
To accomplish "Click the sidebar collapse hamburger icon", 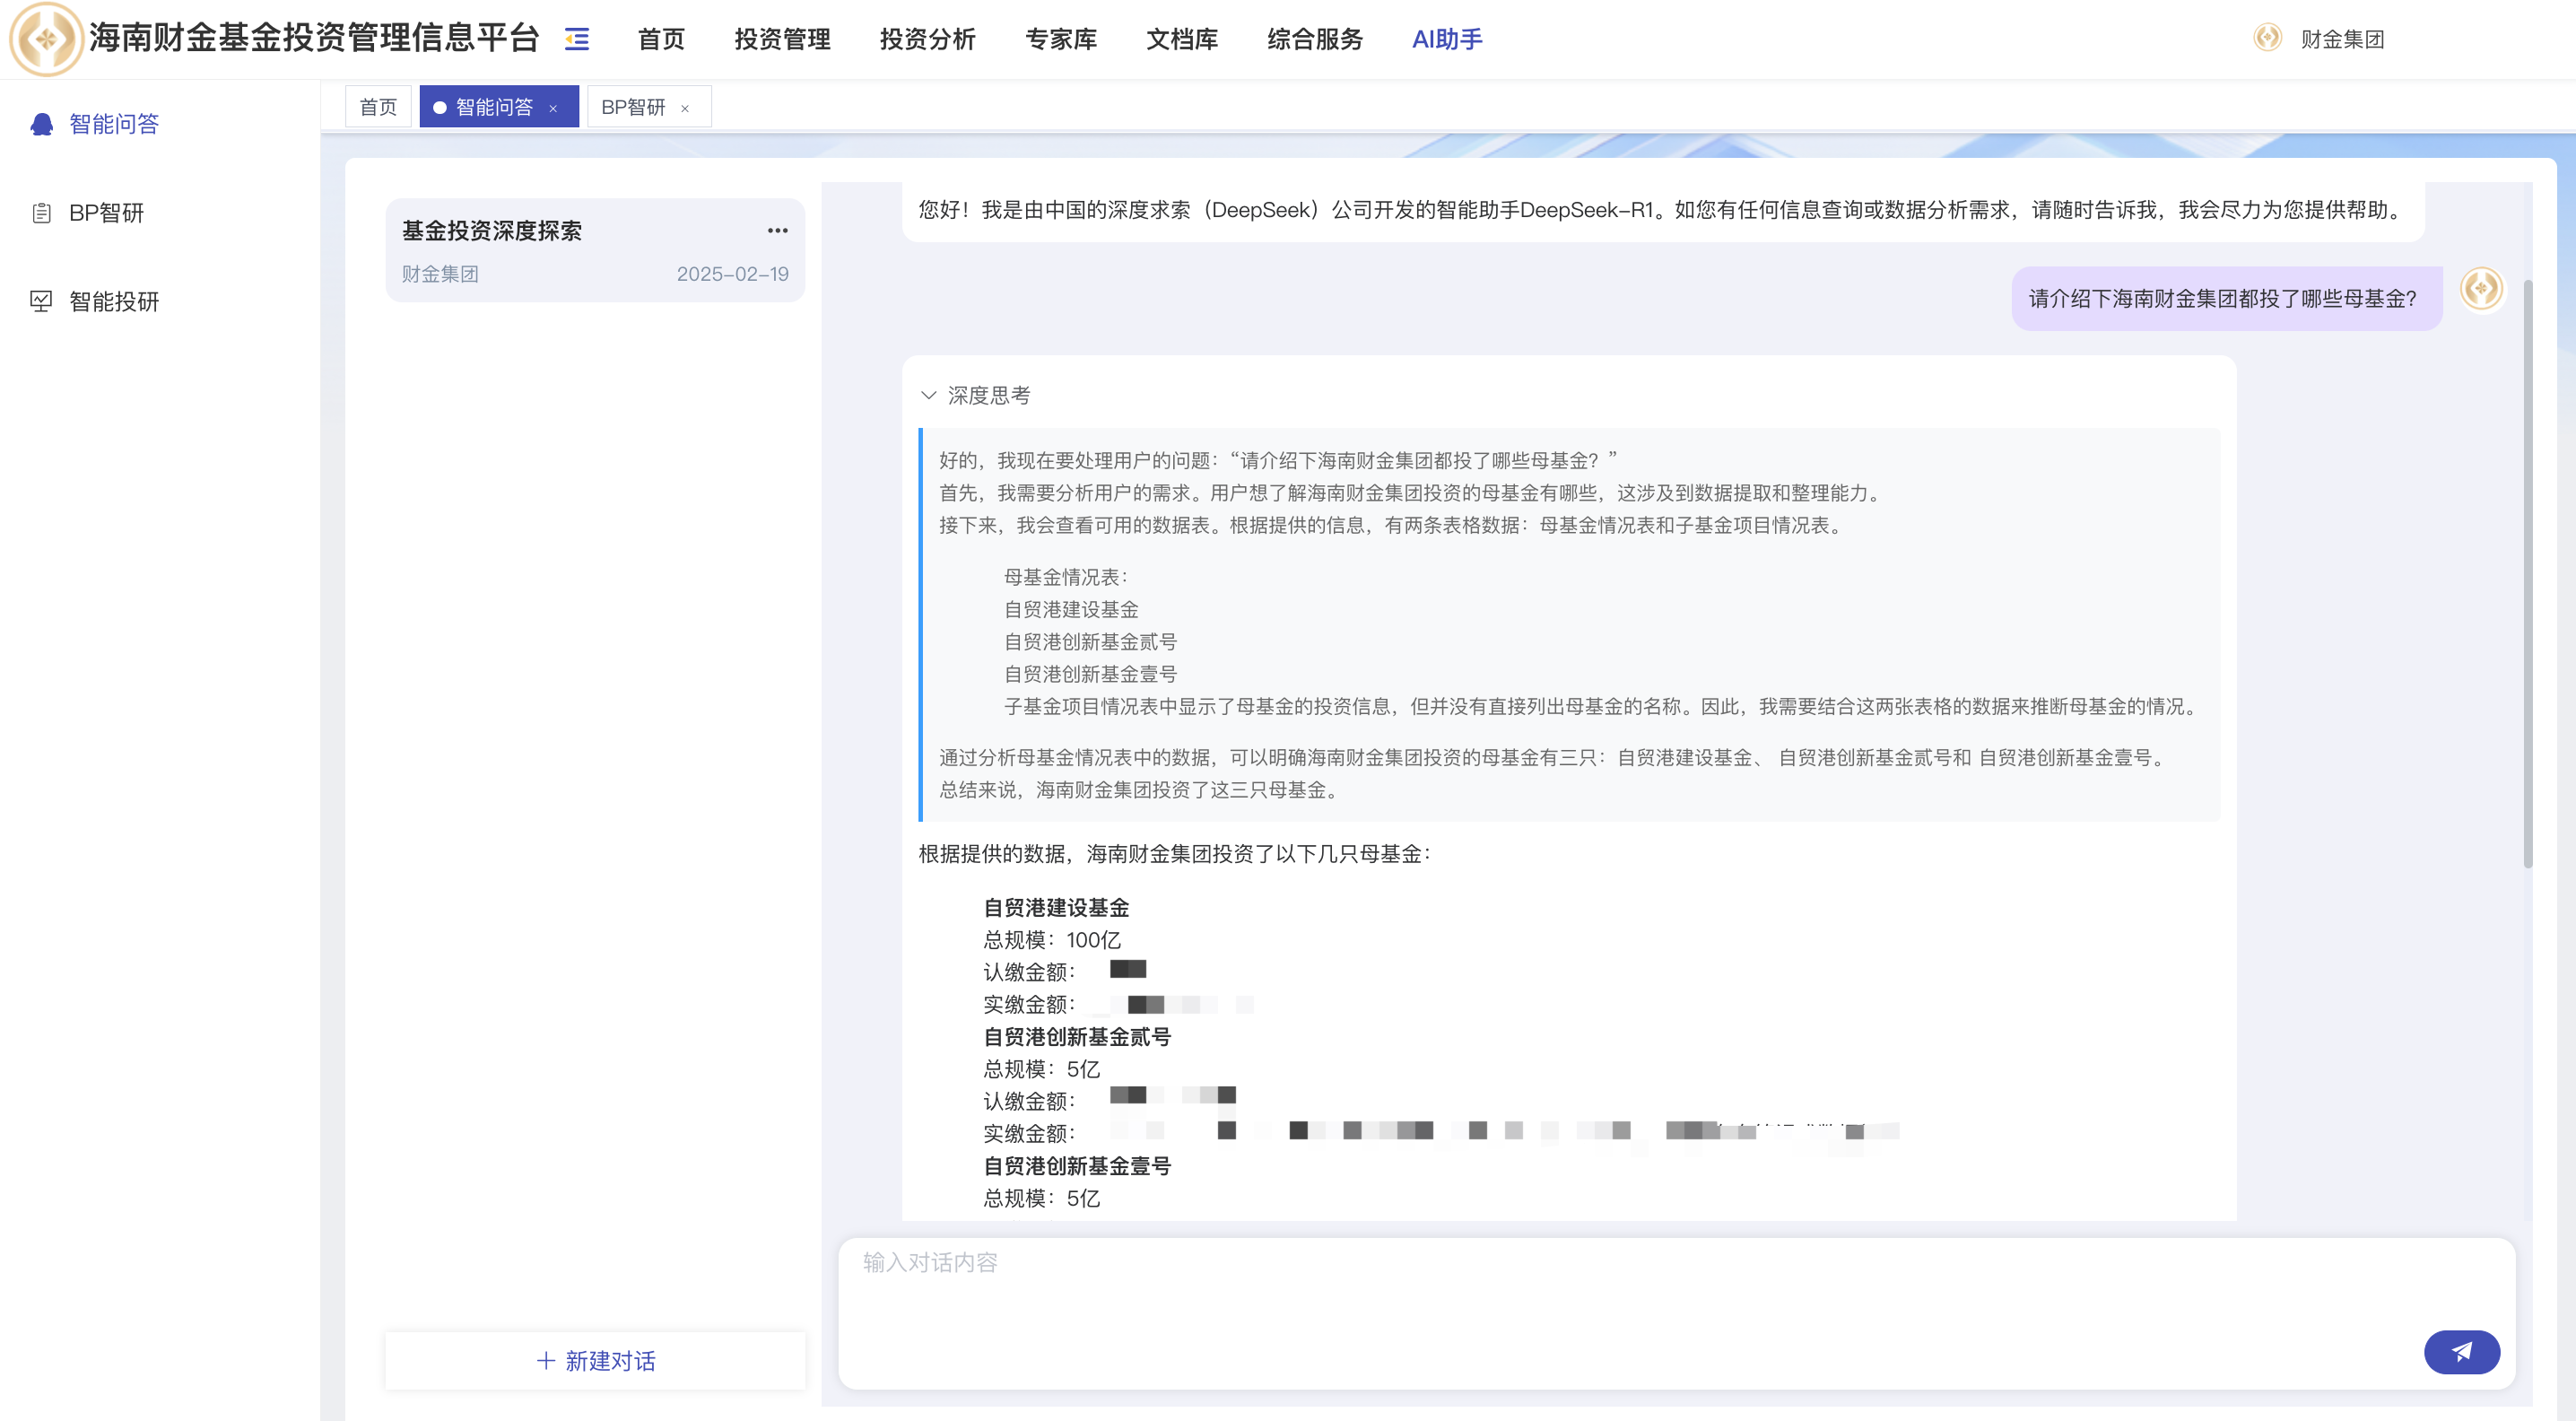I will [577, 39].
